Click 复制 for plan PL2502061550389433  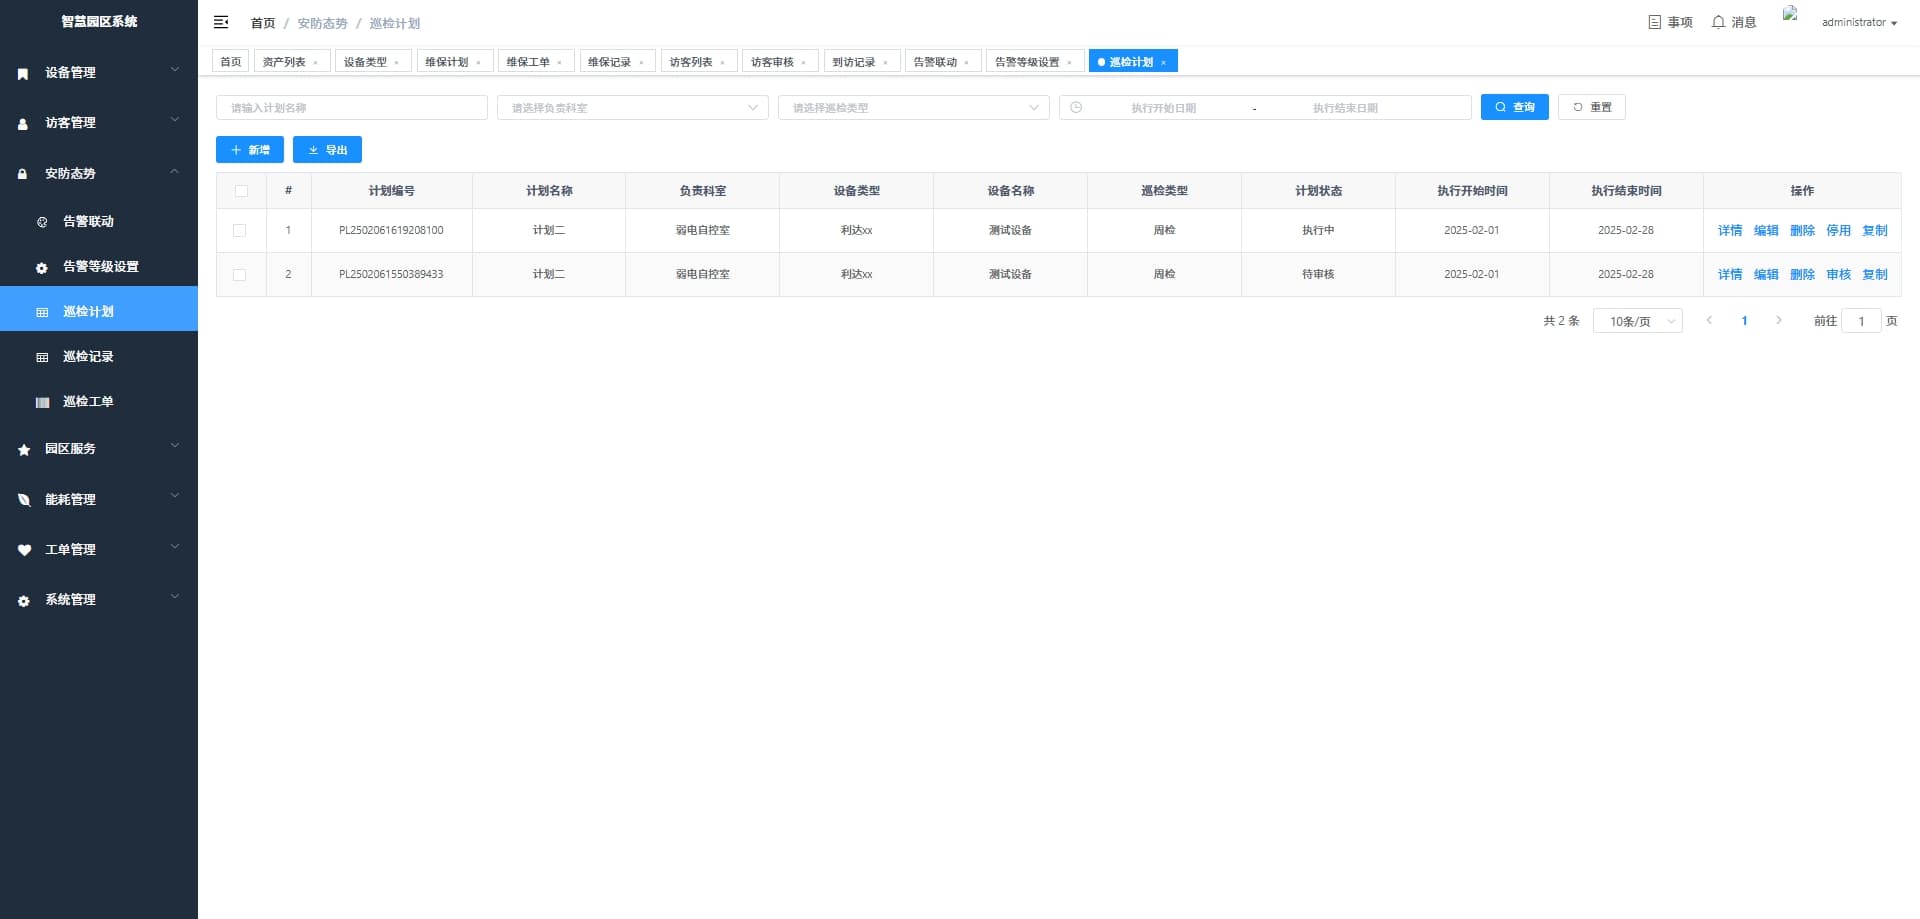point(1875,274)
